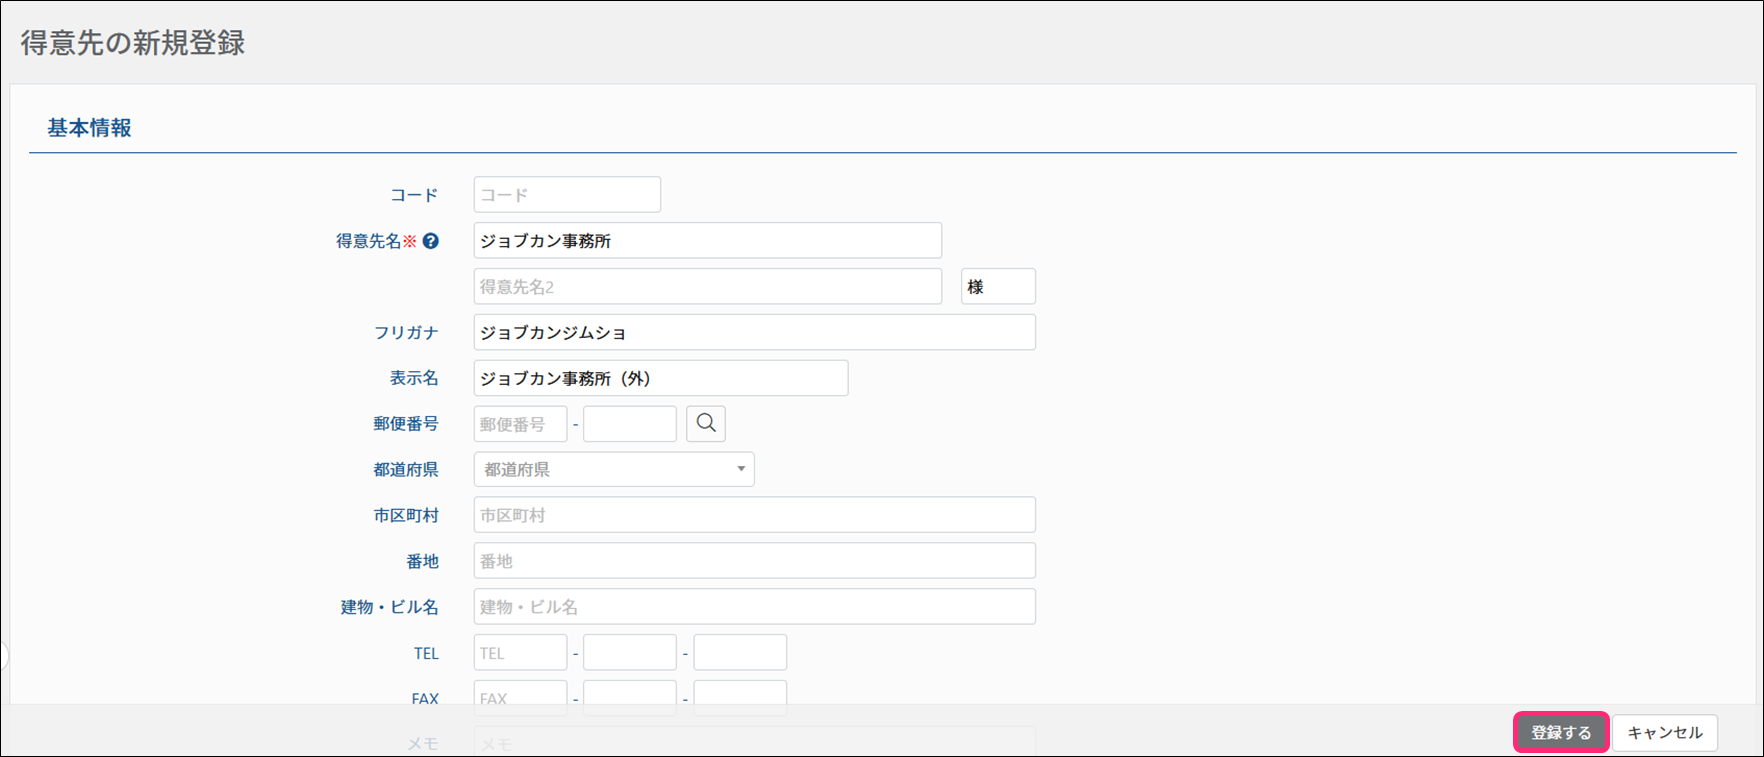Click the フリガナ input field

coord(754,333)
